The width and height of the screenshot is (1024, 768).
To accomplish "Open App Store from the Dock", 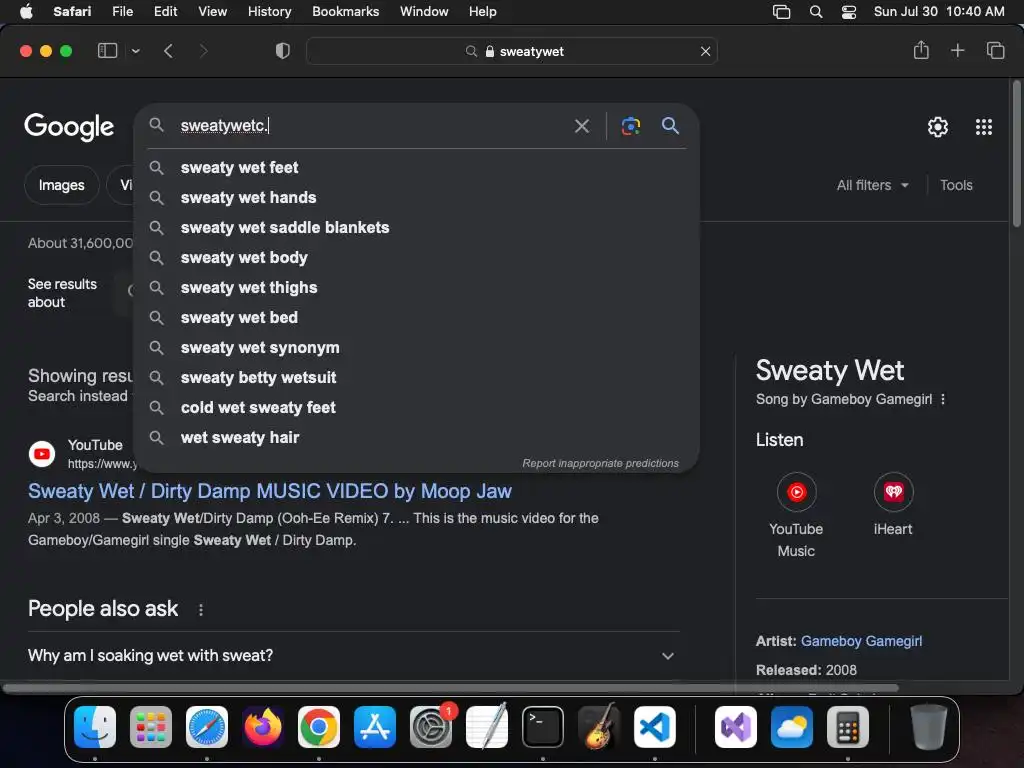I will click(375, 727).
